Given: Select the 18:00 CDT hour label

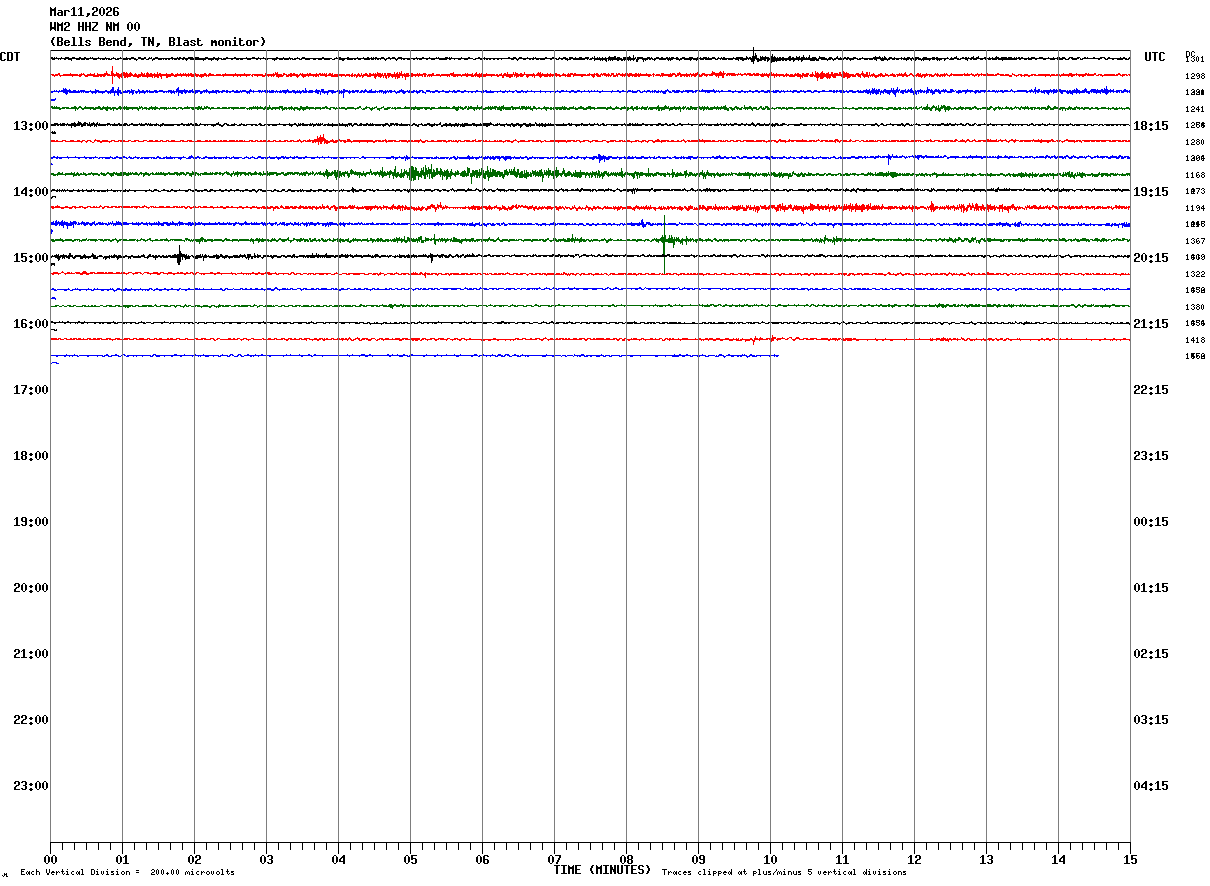Looking at the screenshot, I should coord(31,456).
